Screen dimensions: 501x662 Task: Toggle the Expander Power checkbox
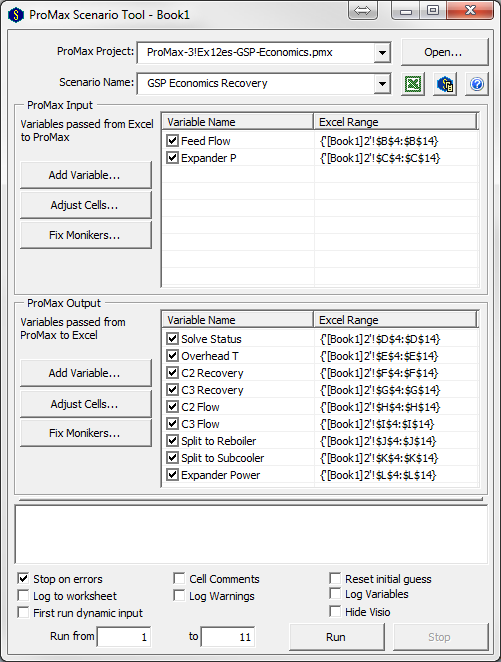click(172, 475)
